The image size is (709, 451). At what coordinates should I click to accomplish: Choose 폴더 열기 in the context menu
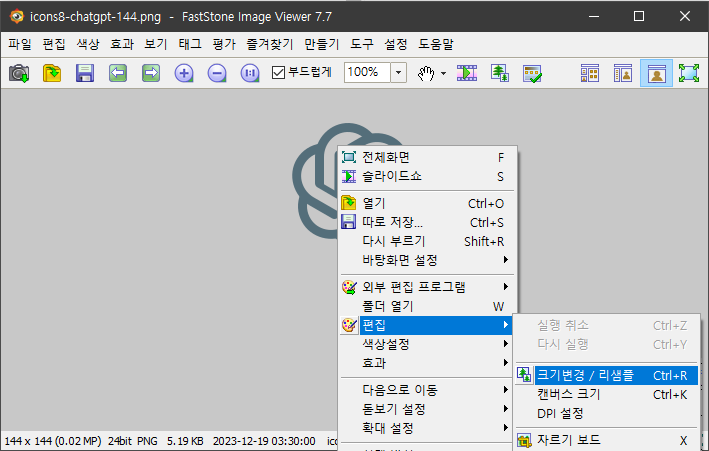pyautogui.click(x=426, y=306)
